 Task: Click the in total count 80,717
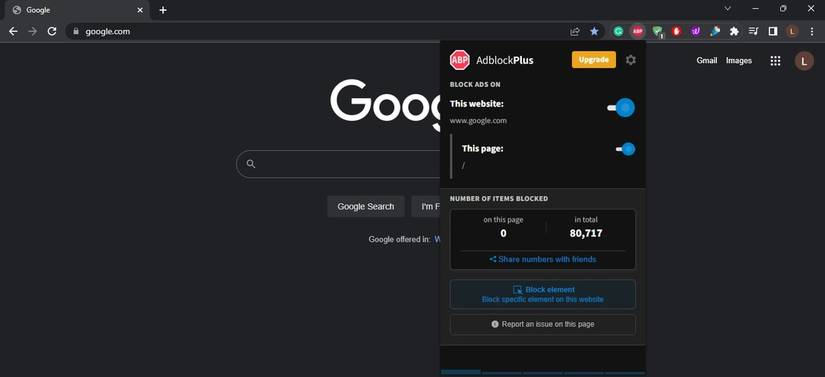(x=586, y=233)
